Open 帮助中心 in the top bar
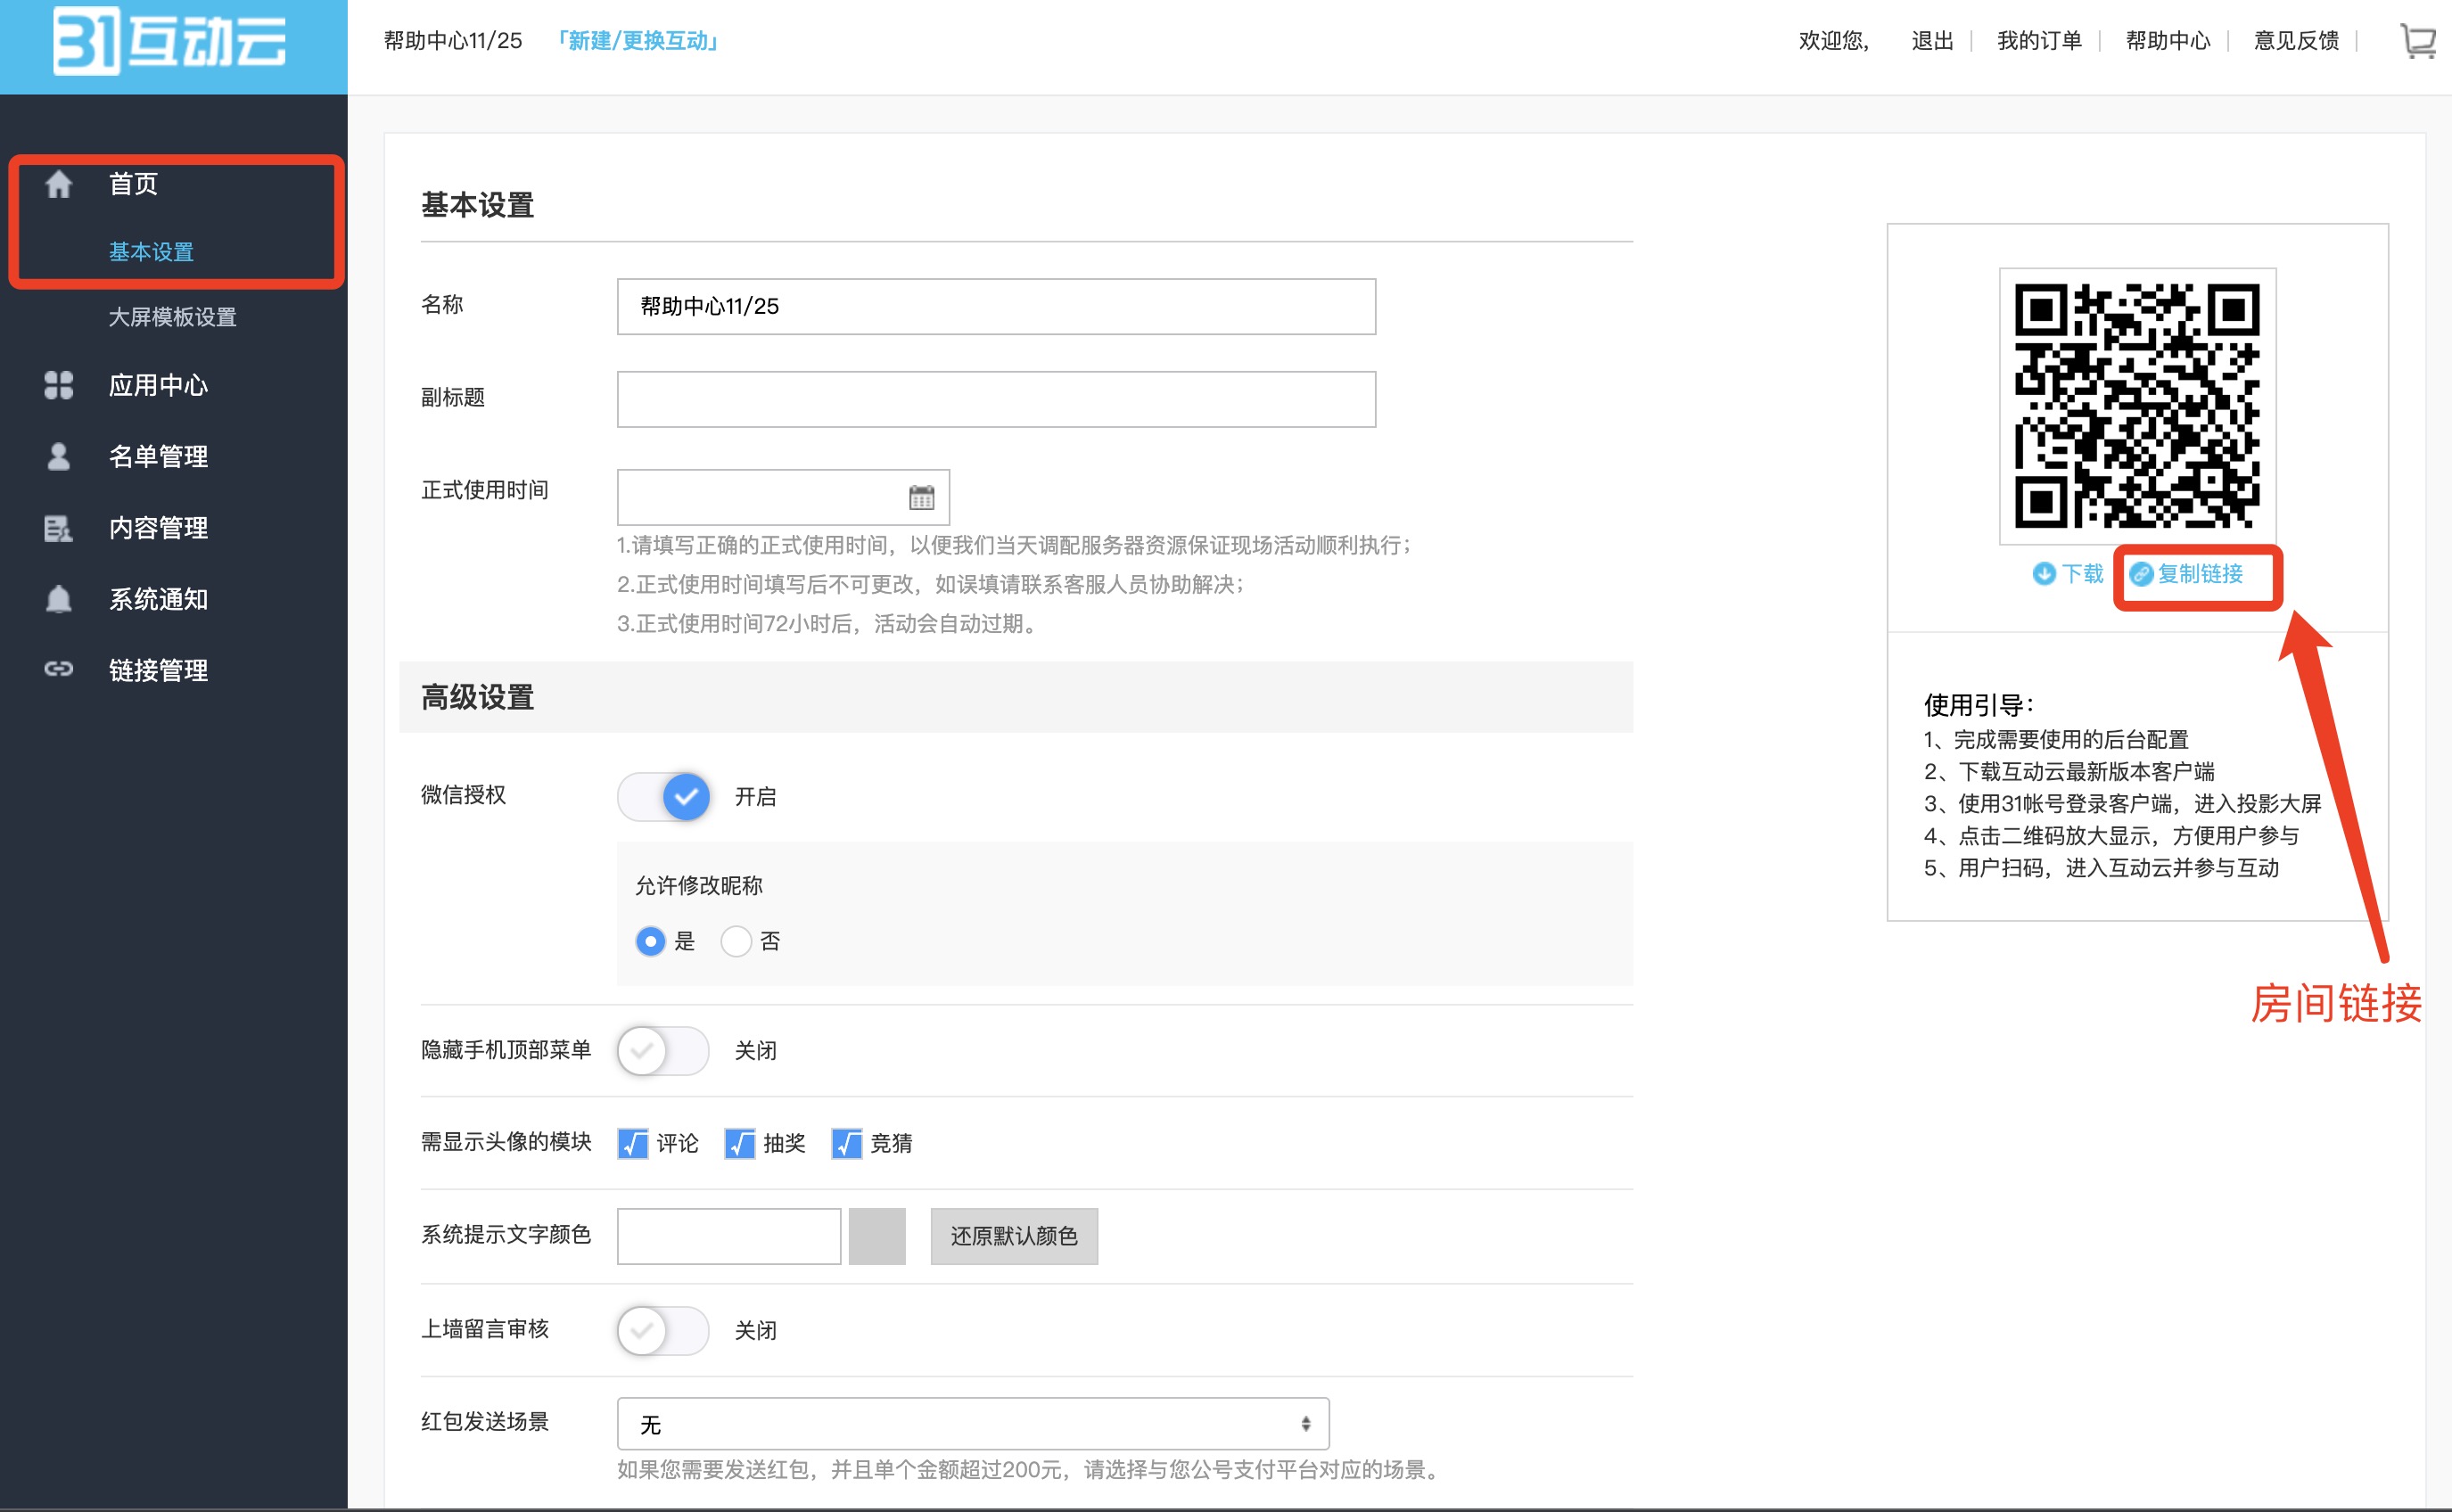 [2167, 40]
